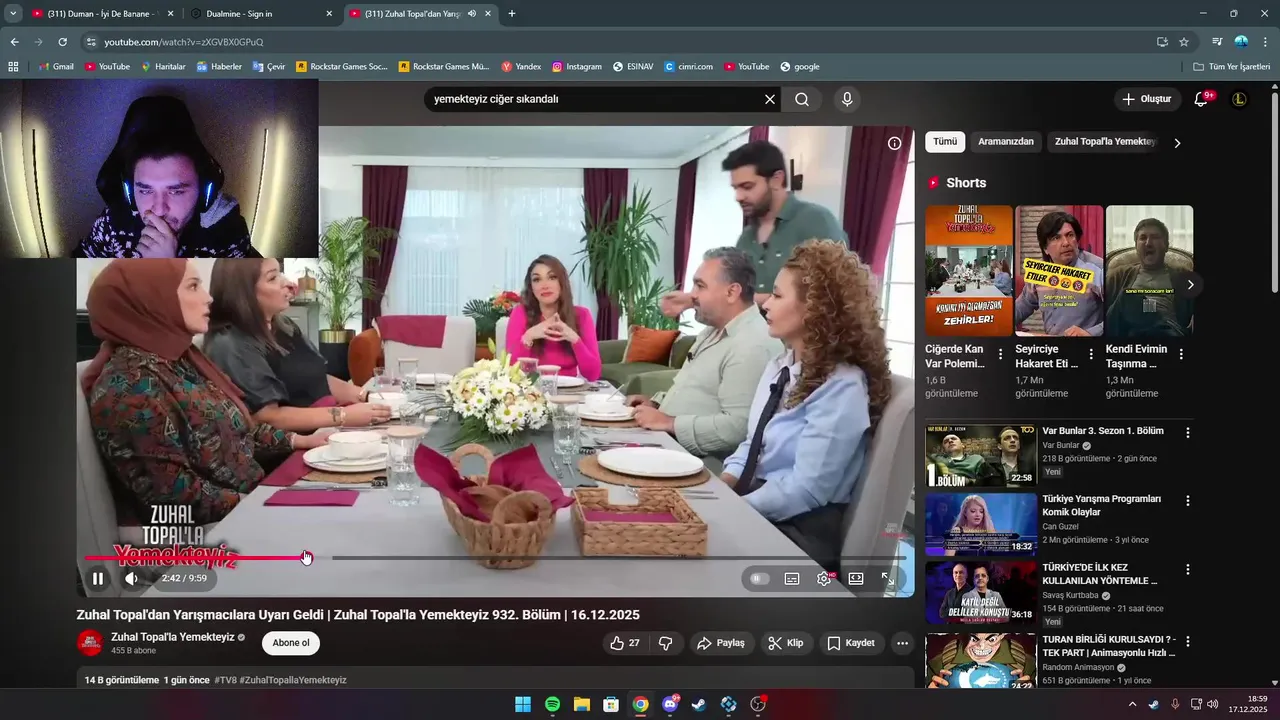Open the Instagram bookmark
The height and width of the screenshot is (720, 1280).
pos(577,67)
